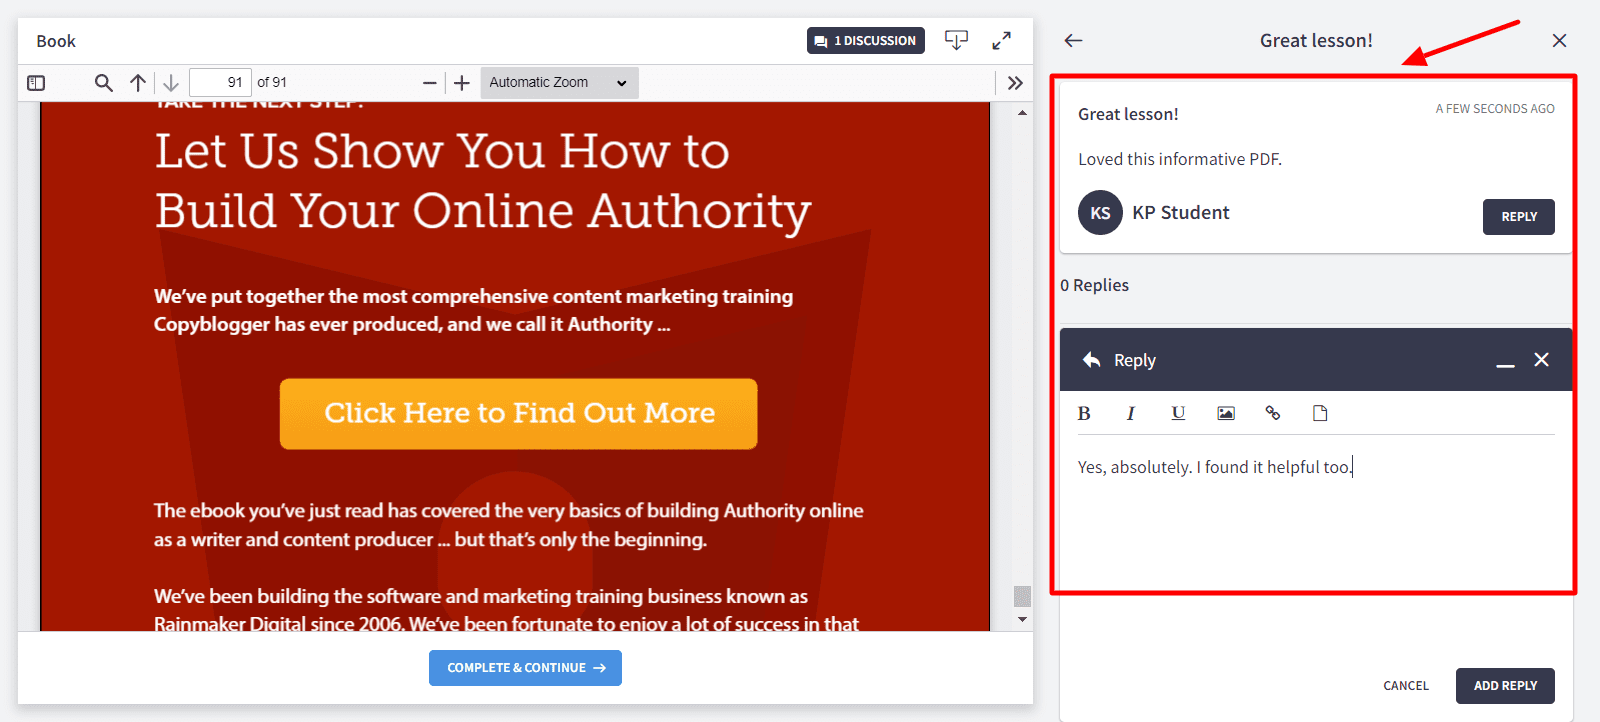Insert a link in the reply
Viewport: 1600px width, 722px height.
1272,413
